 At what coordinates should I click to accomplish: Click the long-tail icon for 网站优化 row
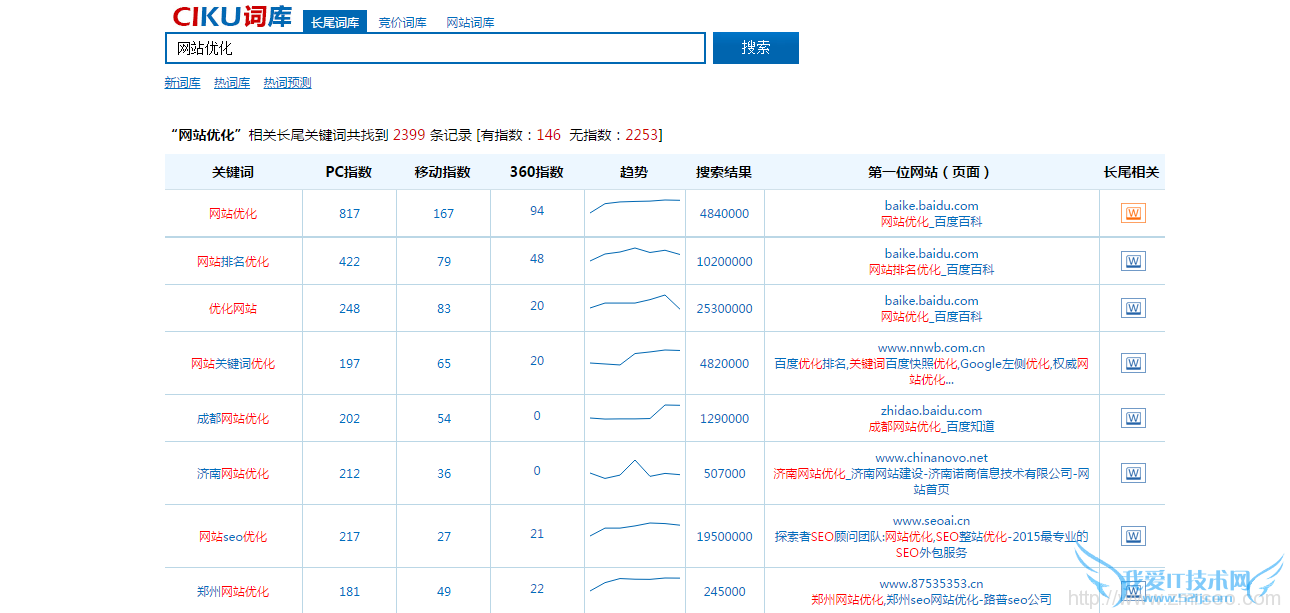(1133, 214)
